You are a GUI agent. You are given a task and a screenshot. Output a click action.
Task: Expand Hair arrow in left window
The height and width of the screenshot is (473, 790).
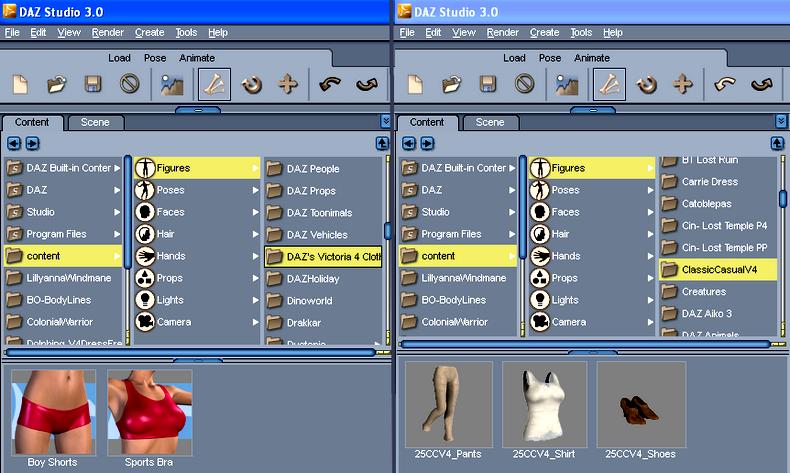click(x=255, y=234)
